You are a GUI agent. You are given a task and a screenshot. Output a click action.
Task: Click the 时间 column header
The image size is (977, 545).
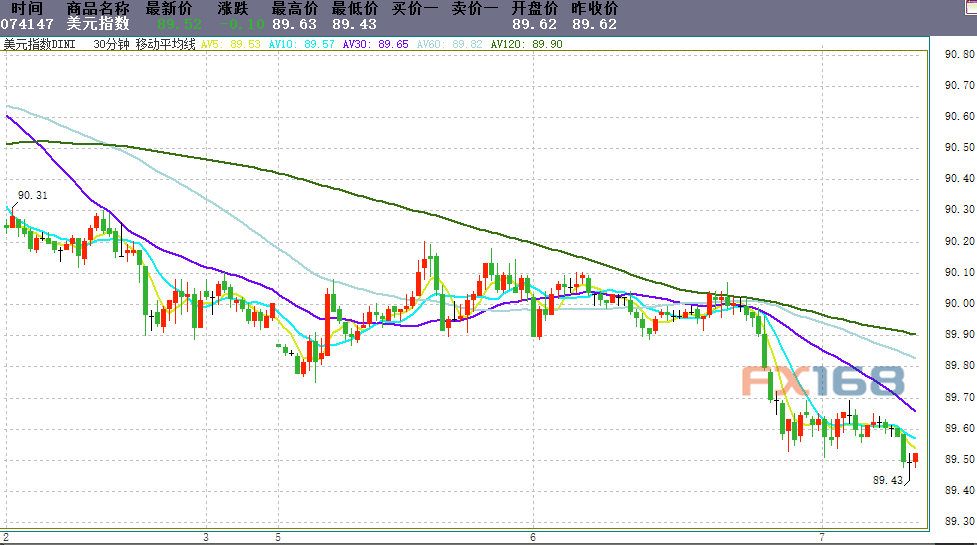pyautogui.click(x=27, y=9)
